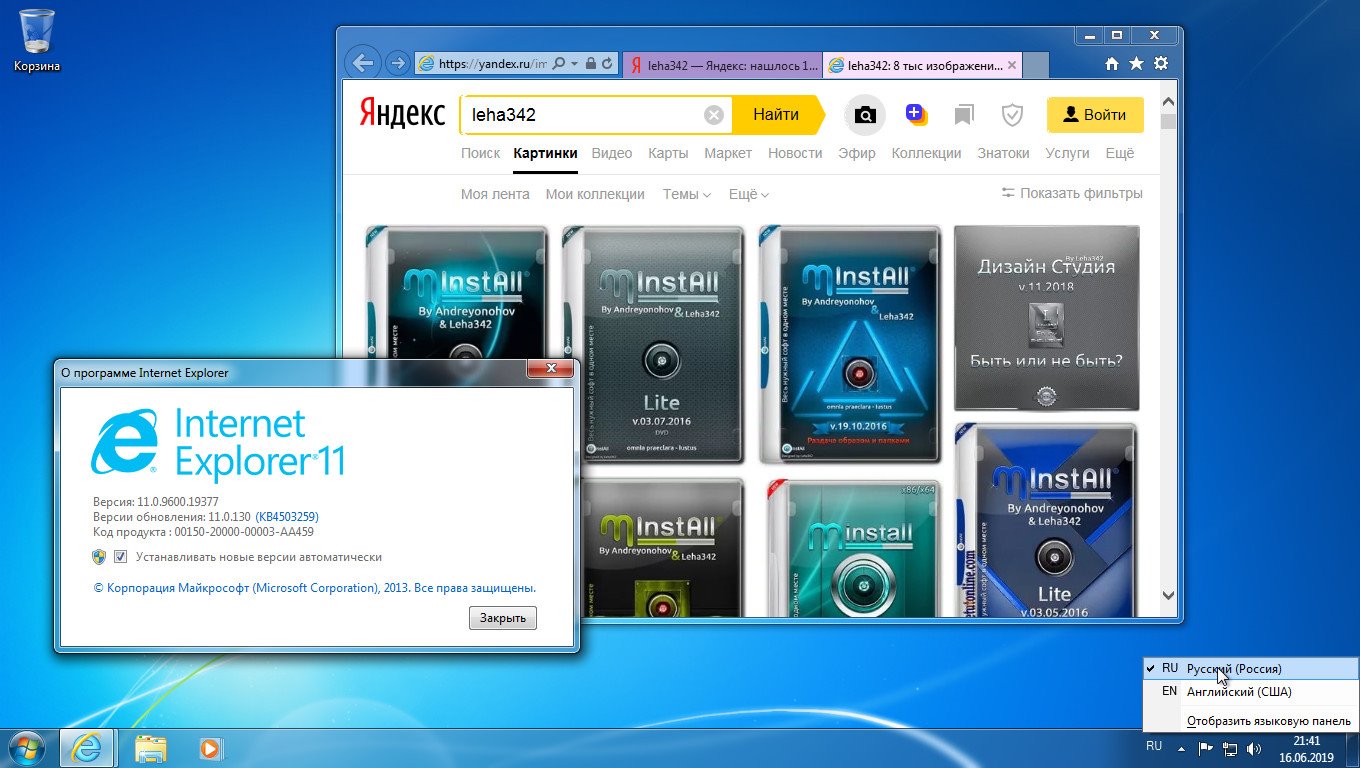Open the KB4503259 update link

(x=287, y=517)
